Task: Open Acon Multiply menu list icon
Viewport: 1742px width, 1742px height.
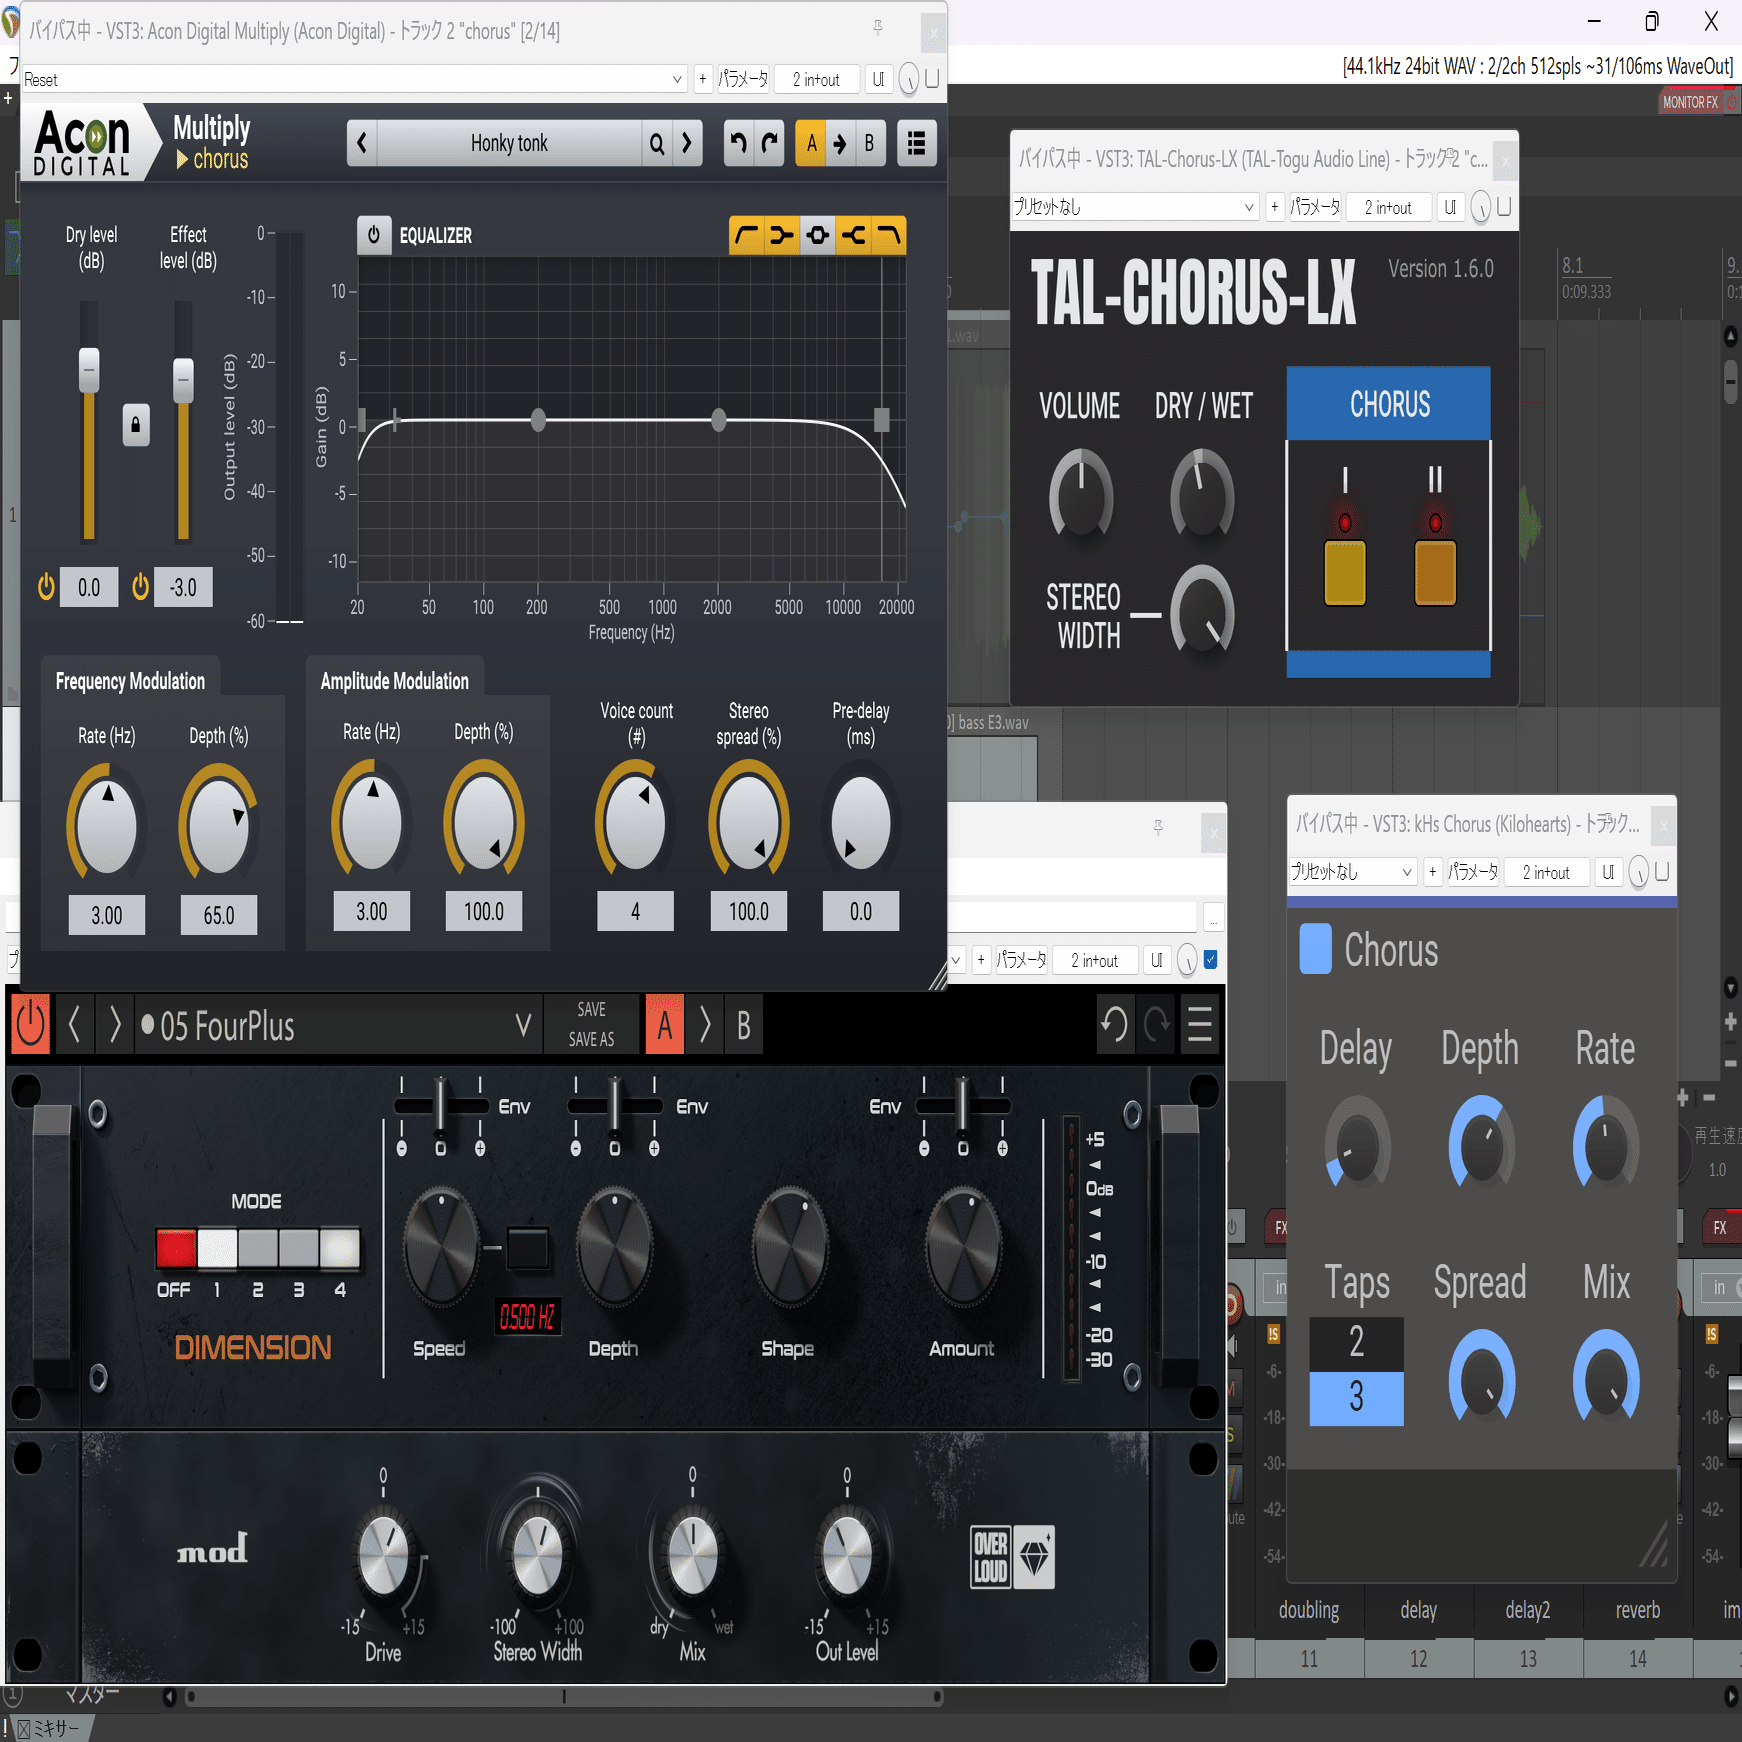Action: pyautogui.click(x=916, y=143)
